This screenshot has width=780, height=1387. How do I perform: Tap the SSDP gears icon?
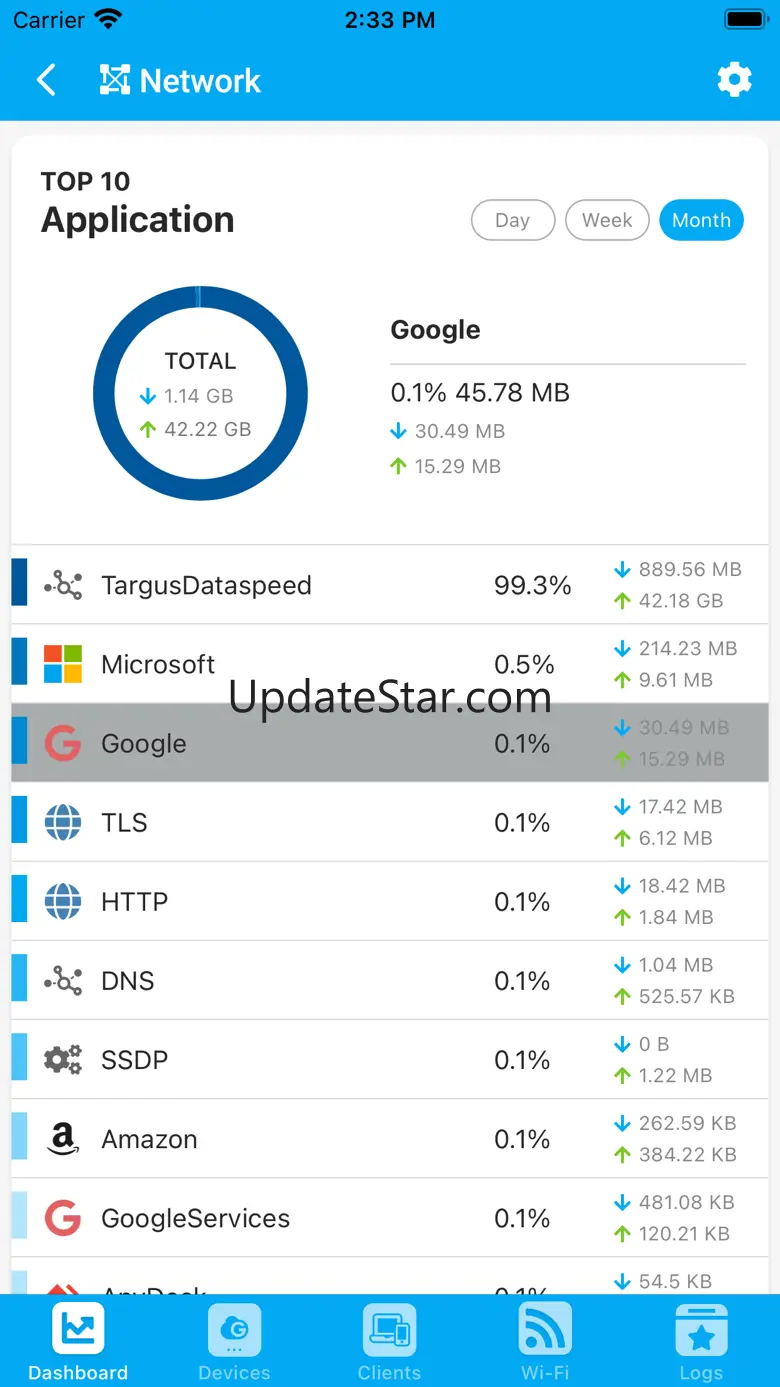click(63, 1060)
